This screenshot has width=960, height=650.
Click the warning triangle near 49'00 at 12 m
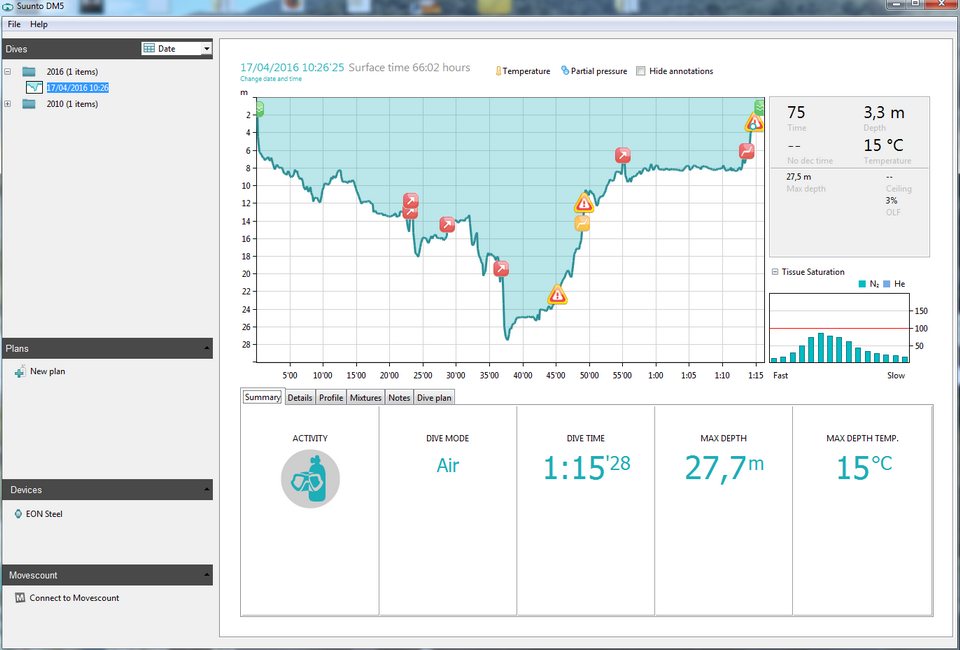click(584, 203)
